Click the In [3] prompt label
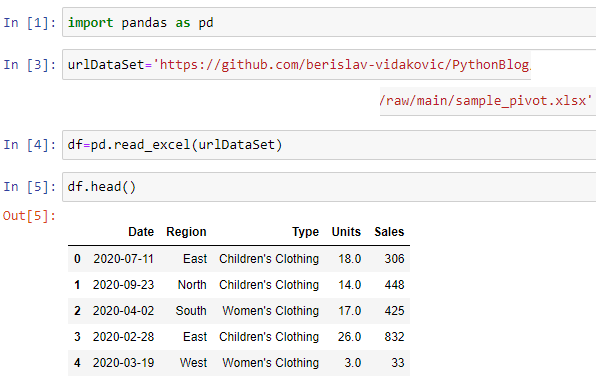The height and width of the screenshot is (377, 600). click(30, 65)
